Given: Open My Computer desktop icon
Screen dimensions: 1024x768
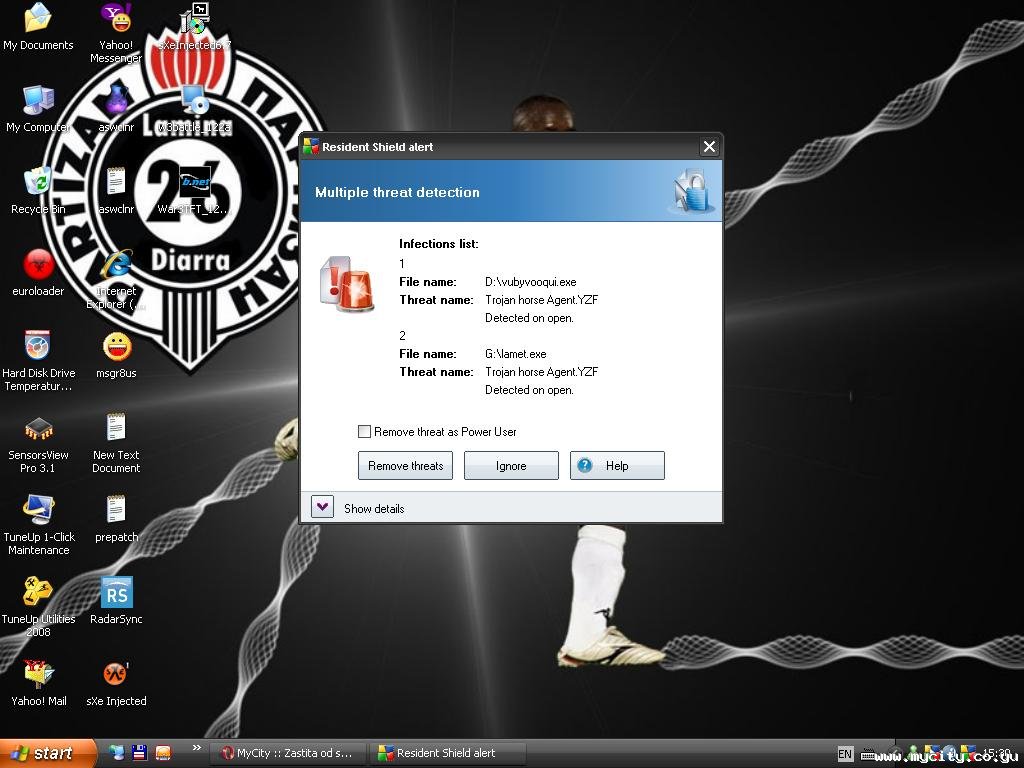Looking at the screenshot, I should pos(38,109).
